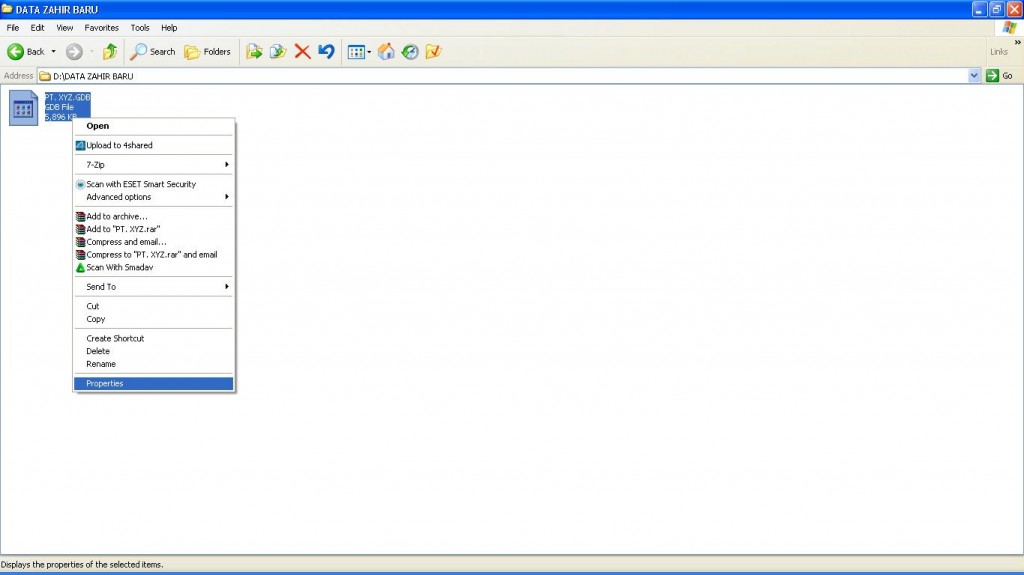Image resolution: width=1024 pixels, height=575 pixels.
Task: Expand the Address bar dropdown arrow
Action: [975, 76]
